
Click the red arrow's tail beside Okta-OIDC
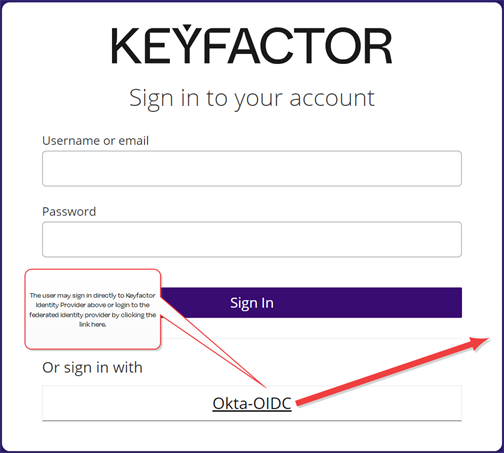pos(300,402)
